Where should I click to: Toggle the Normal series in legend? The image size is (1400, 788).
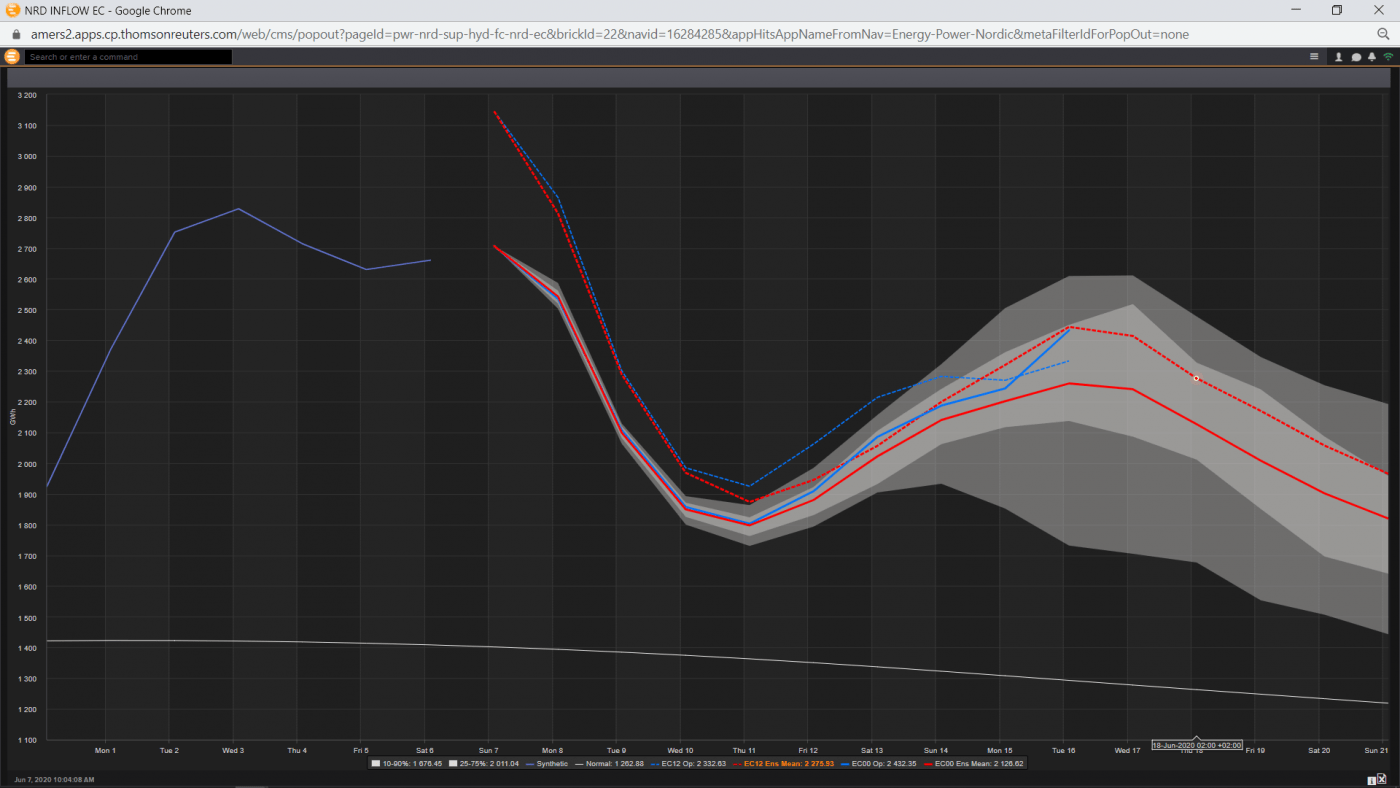(x=609, y=764)
